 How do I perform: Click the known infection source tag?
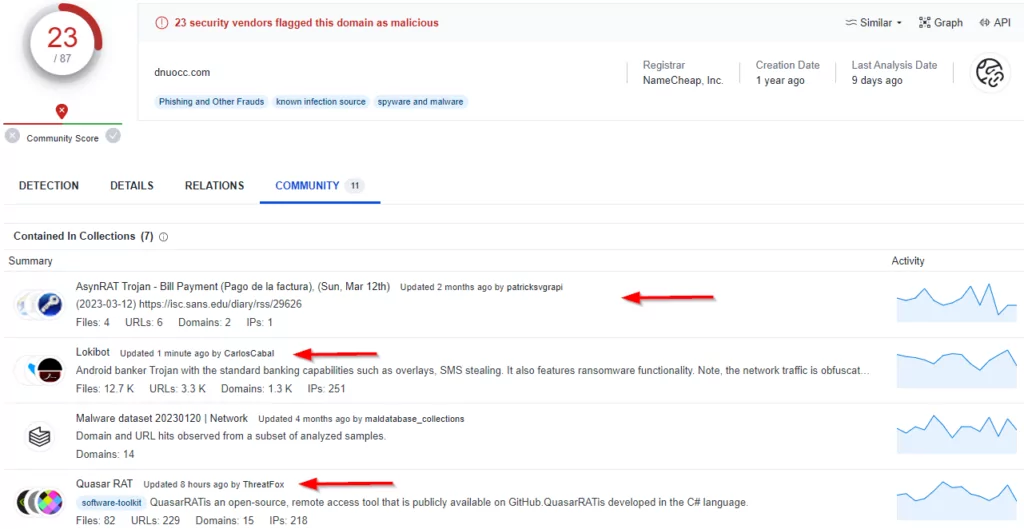[x=321, y=102]
